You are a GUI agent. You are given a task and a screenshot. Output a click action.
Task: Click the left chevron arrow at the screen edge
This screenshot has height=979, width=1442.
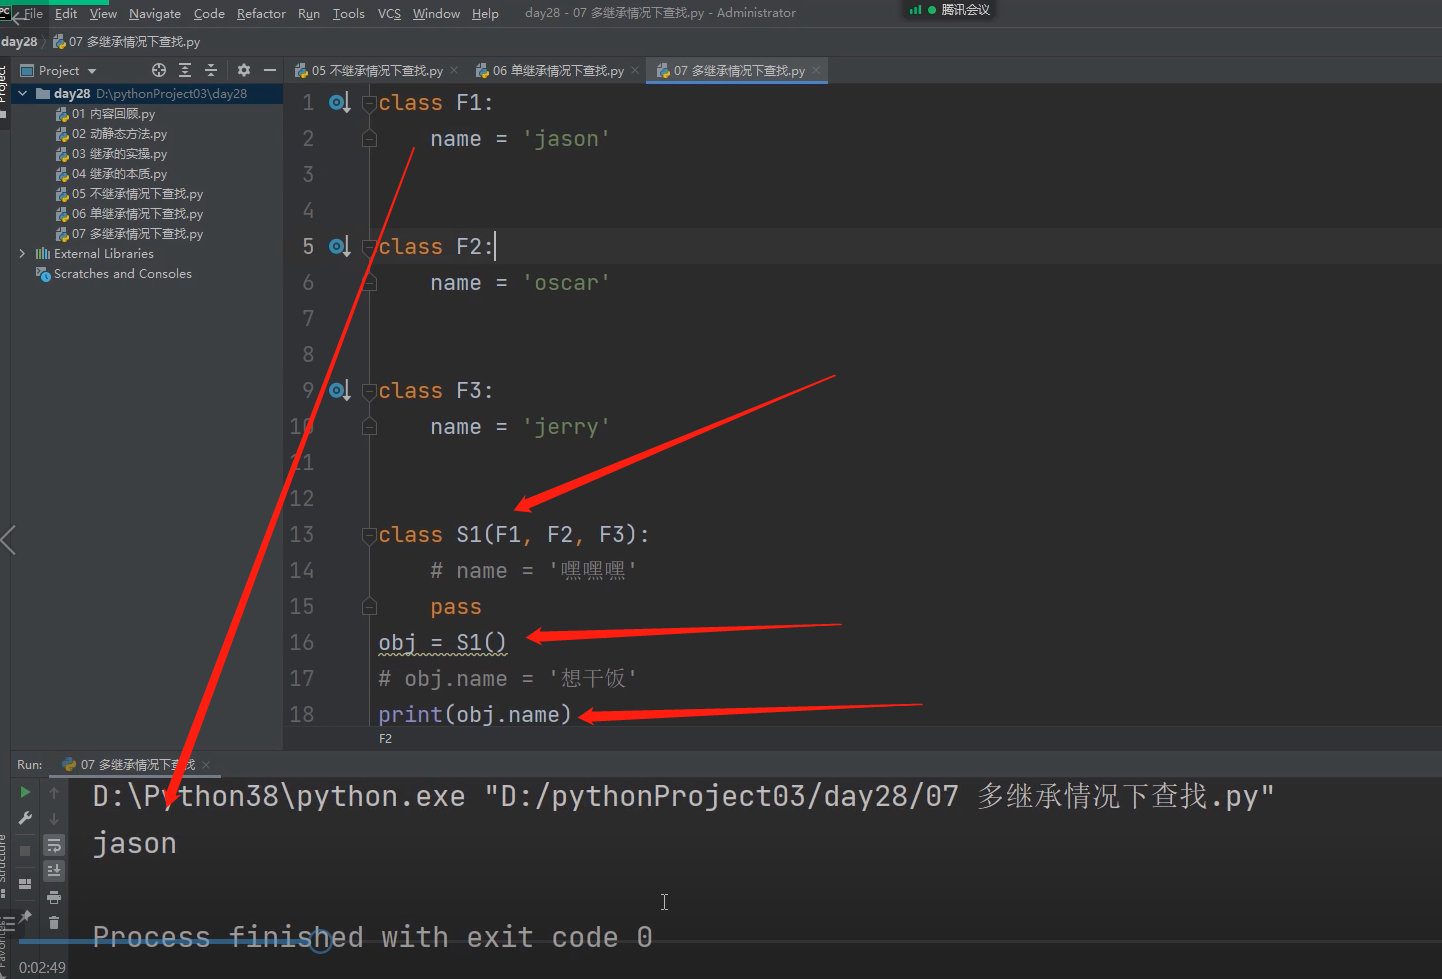click(x=8, y=540)
